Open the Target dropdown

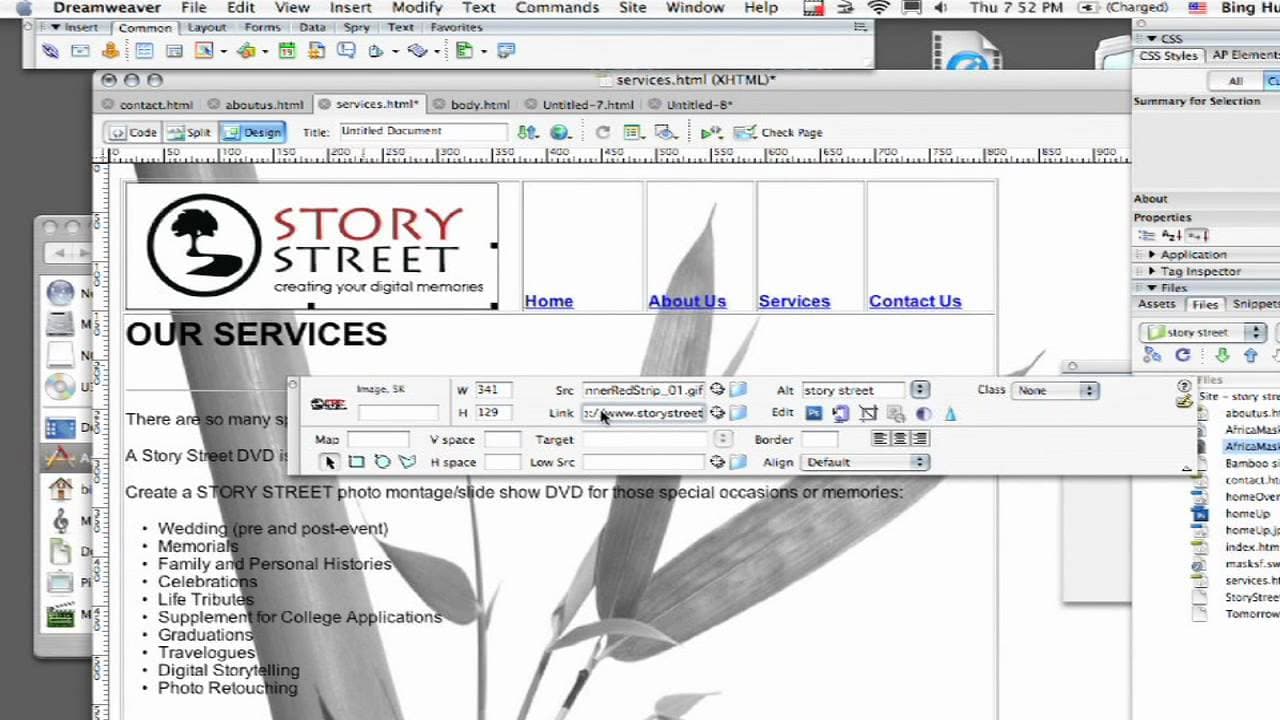coord(722,439)
